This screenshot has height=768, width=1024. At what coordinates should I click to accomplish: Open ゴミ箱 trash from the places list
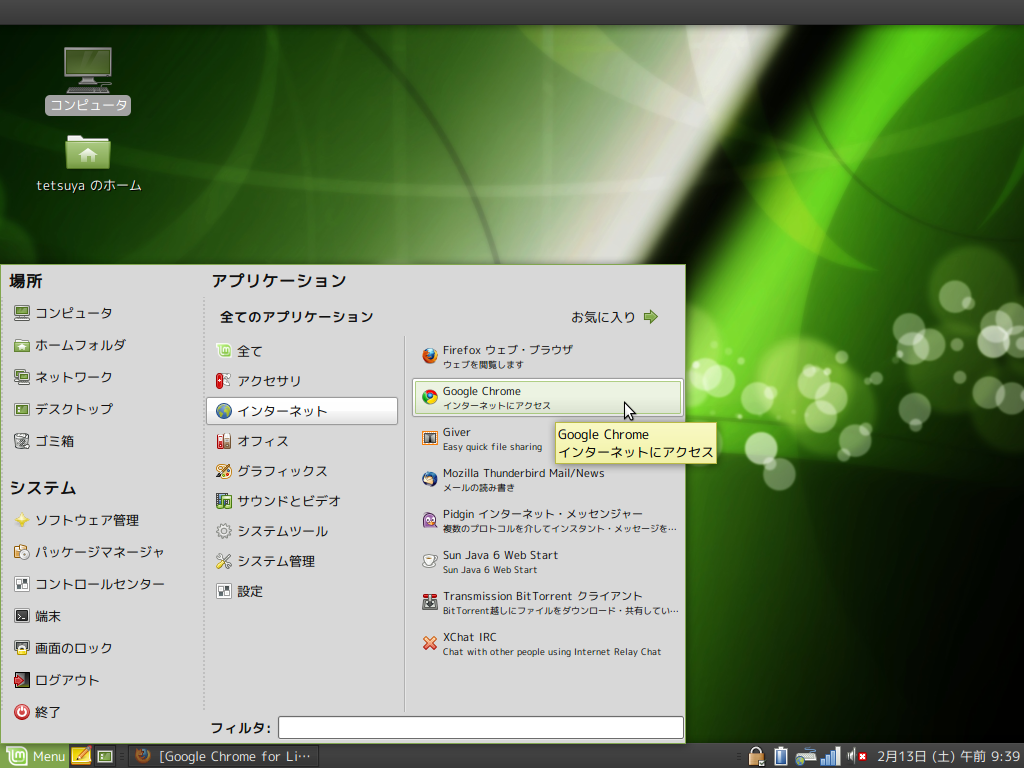point(44,441)
